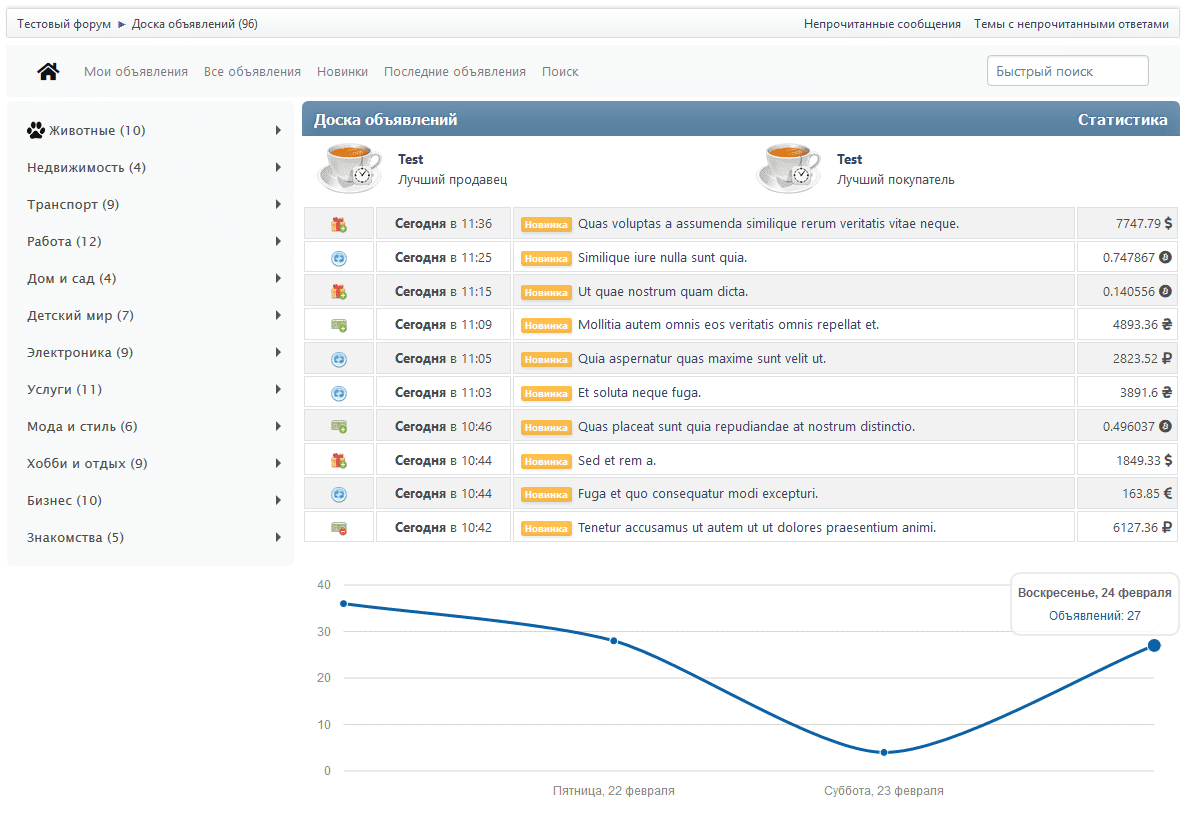Click the Суббота, 23 февраля chart point
The height and width of the screenshot is (815, 1187).
pyautogui.click(x=884, y=752)
